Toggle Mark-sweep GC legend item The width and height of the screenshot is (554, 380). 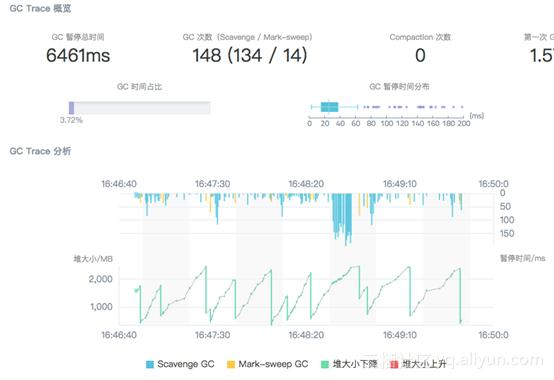coord(267,364)
